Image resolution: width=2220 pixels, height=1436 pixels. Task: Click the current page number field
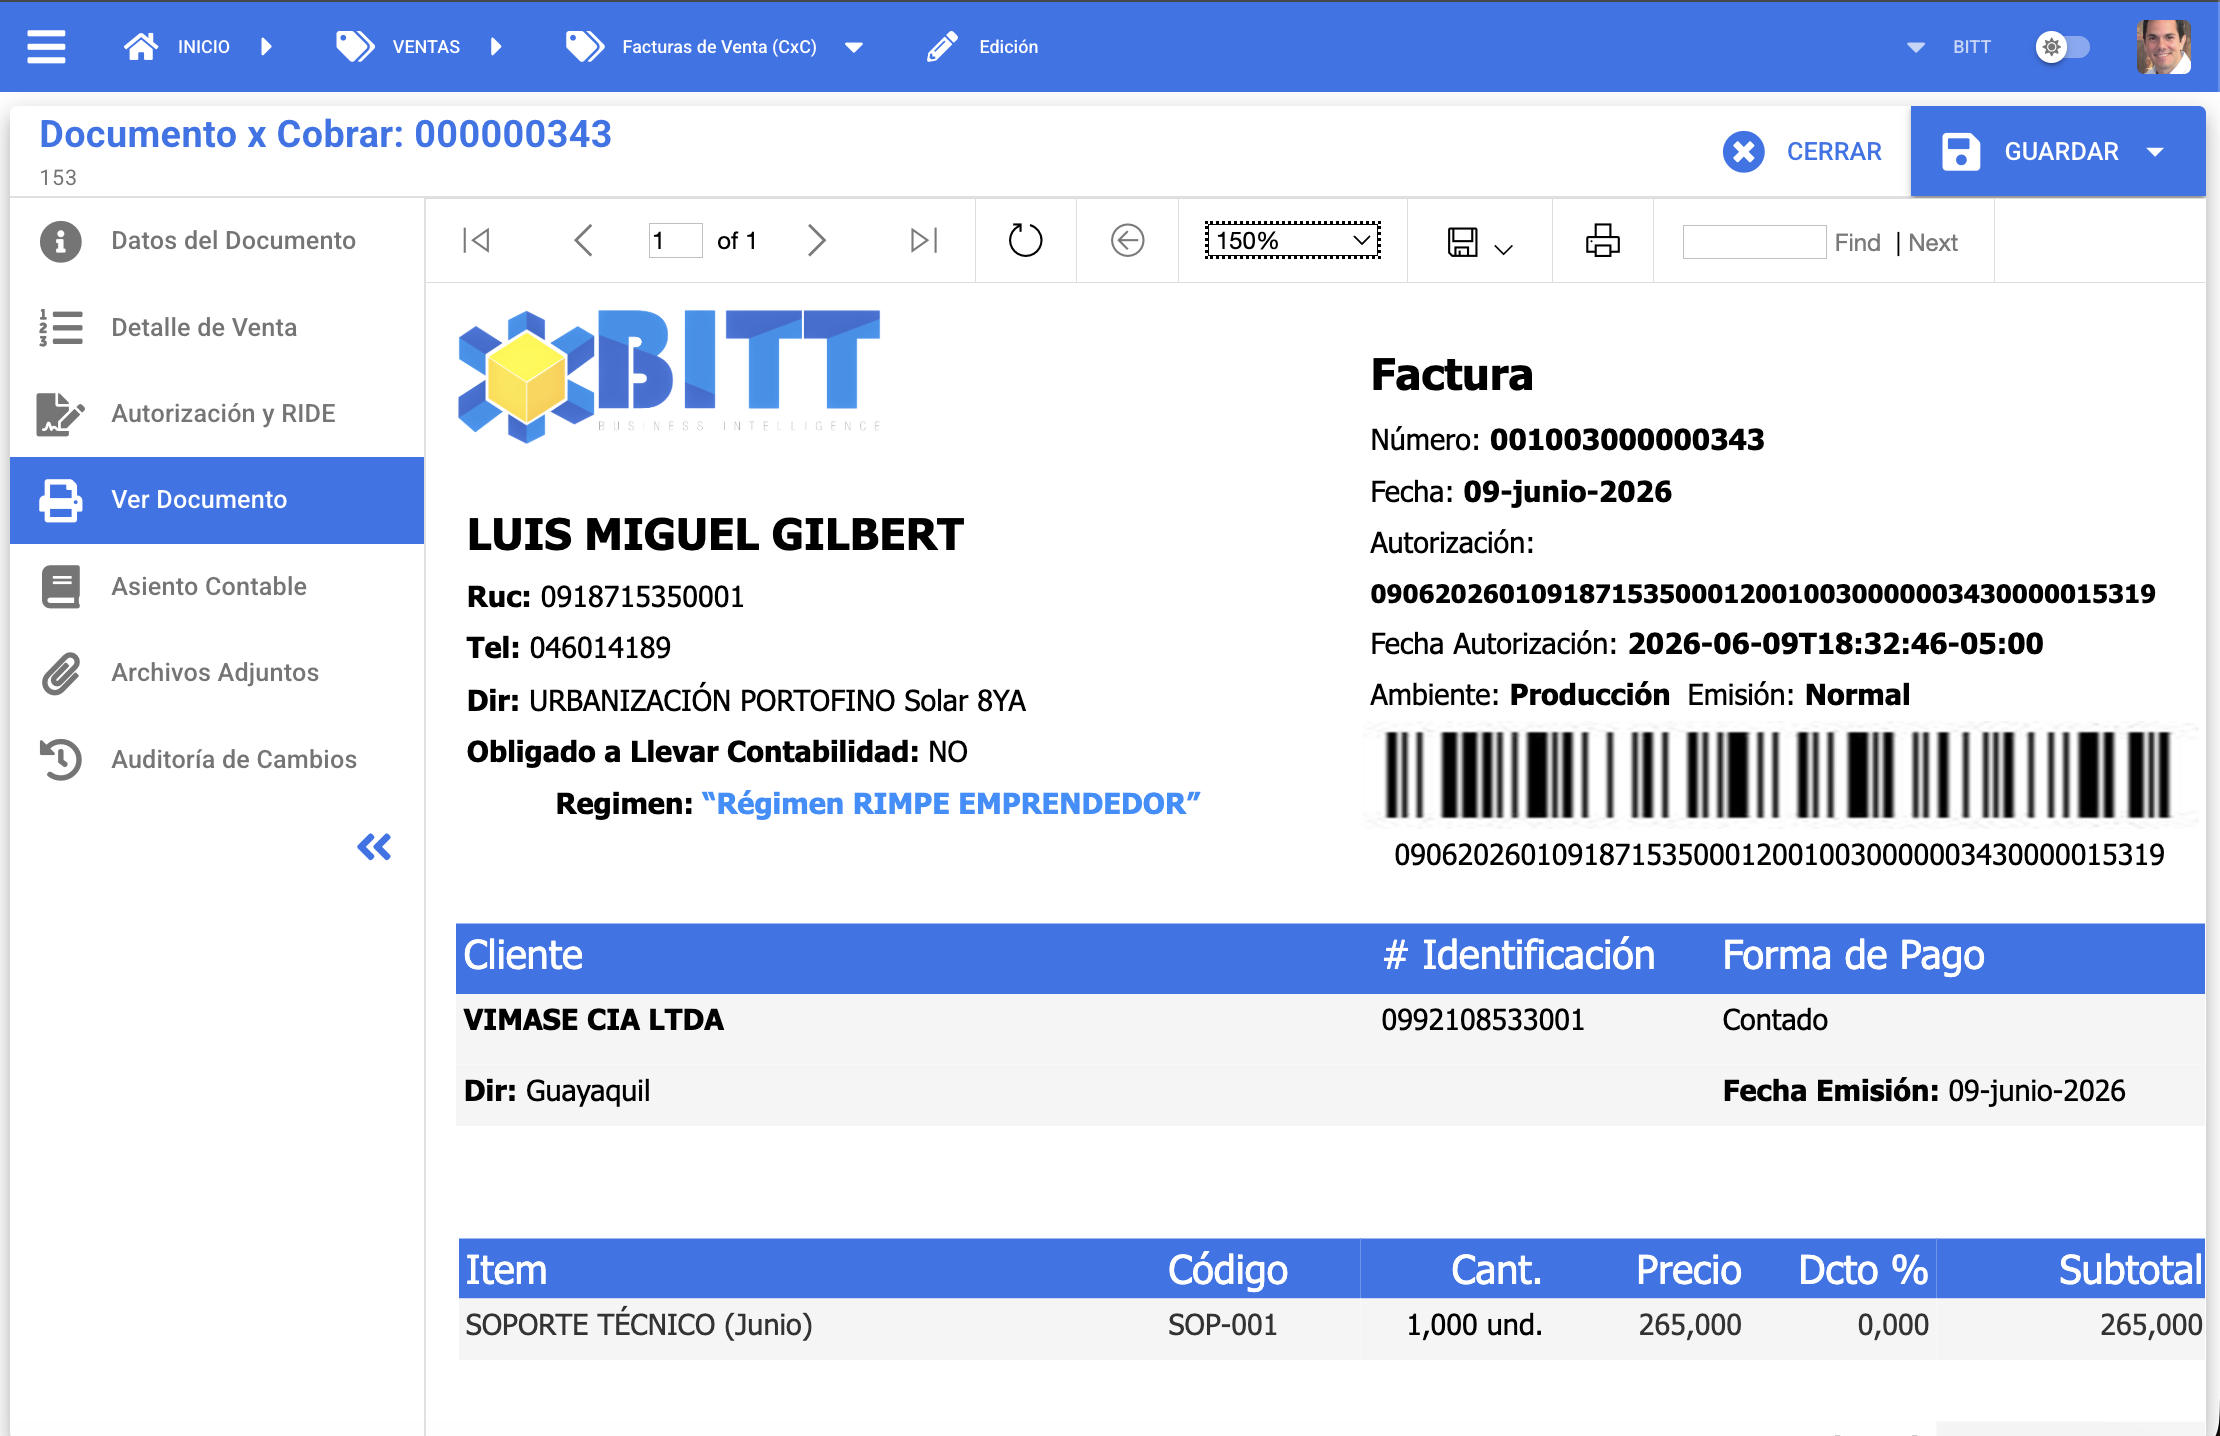(675, 240)
